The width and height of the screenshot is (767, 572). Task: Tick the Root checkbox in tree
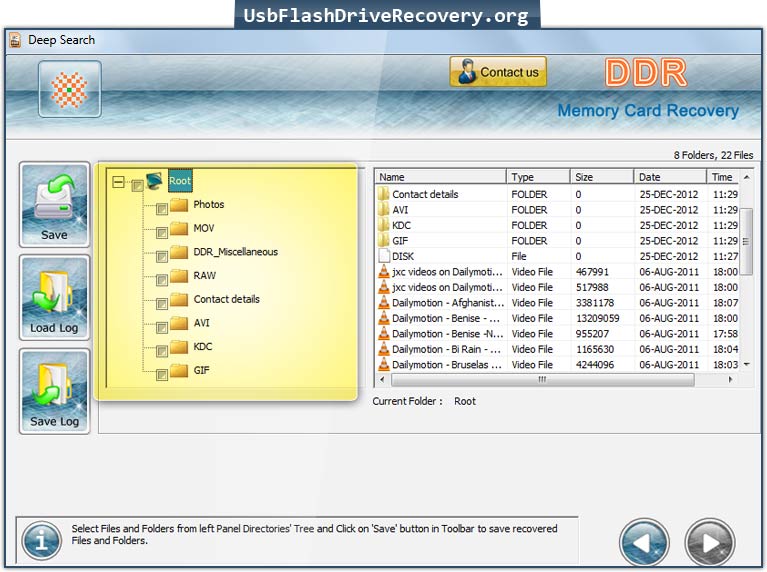pyautogui.click(x=137, y=185)
